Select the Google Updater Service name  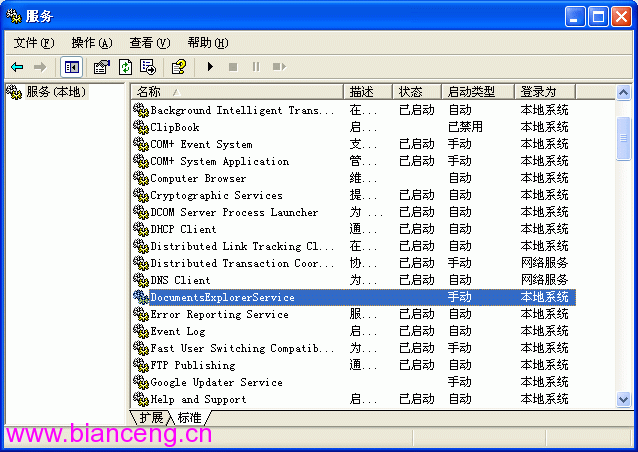tap(216, 382)
